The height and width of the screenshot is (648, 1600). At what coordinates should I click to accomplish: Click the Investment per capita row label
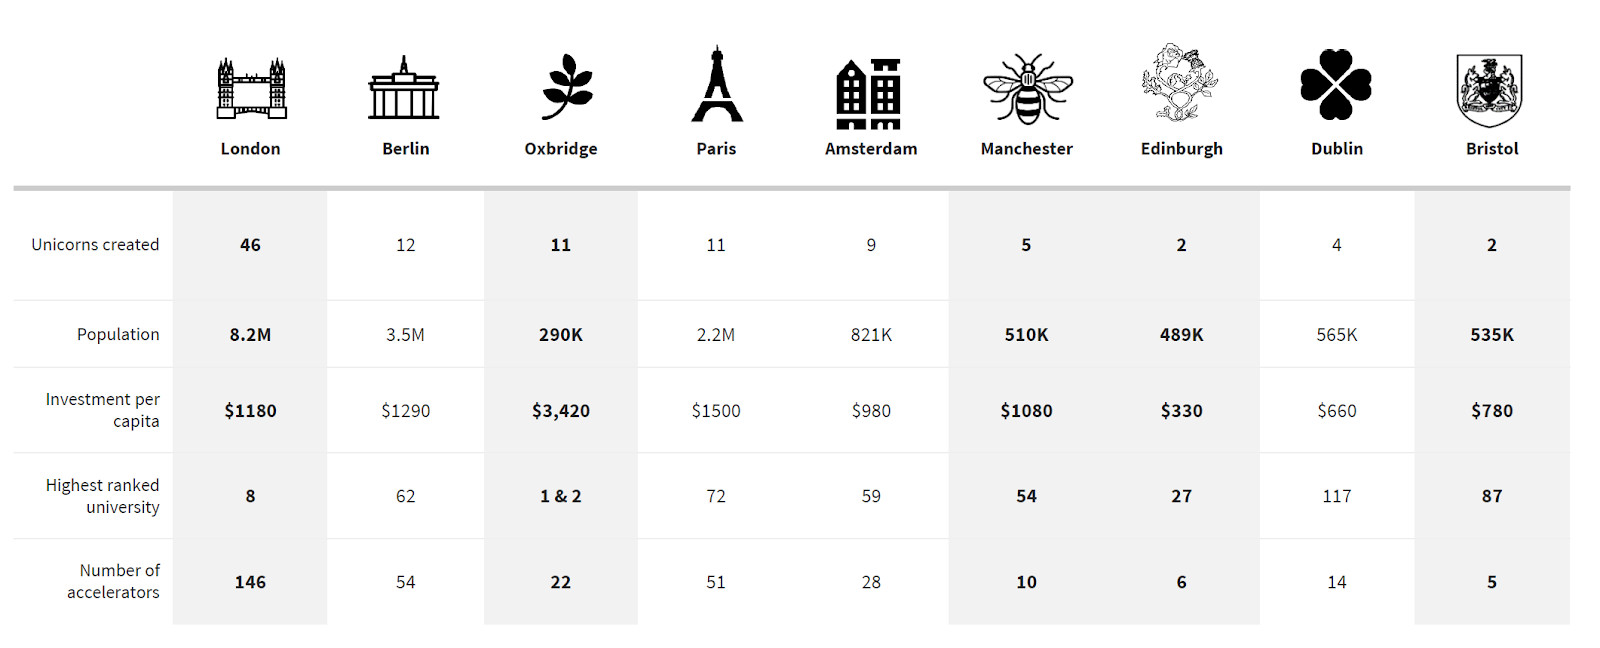point(103,410)
